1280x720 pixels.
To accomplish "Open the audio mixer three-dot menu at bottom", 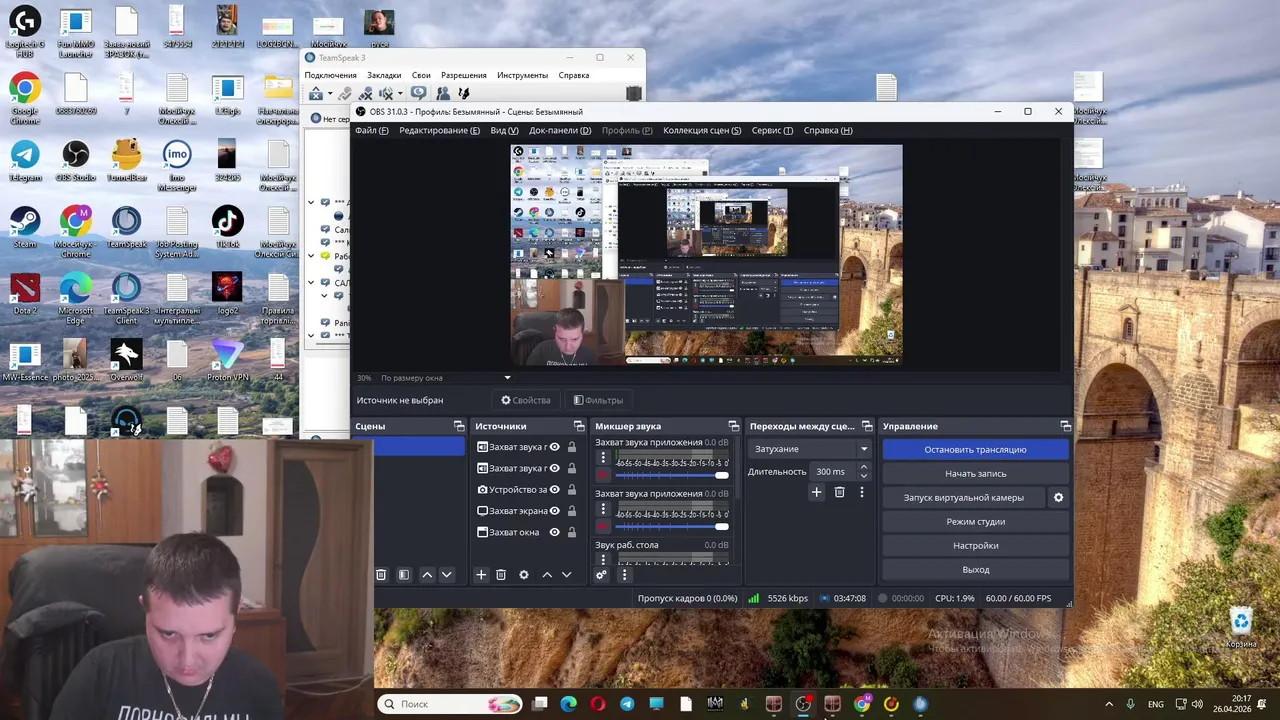I will pyautogui.click(x=624, y=575).
